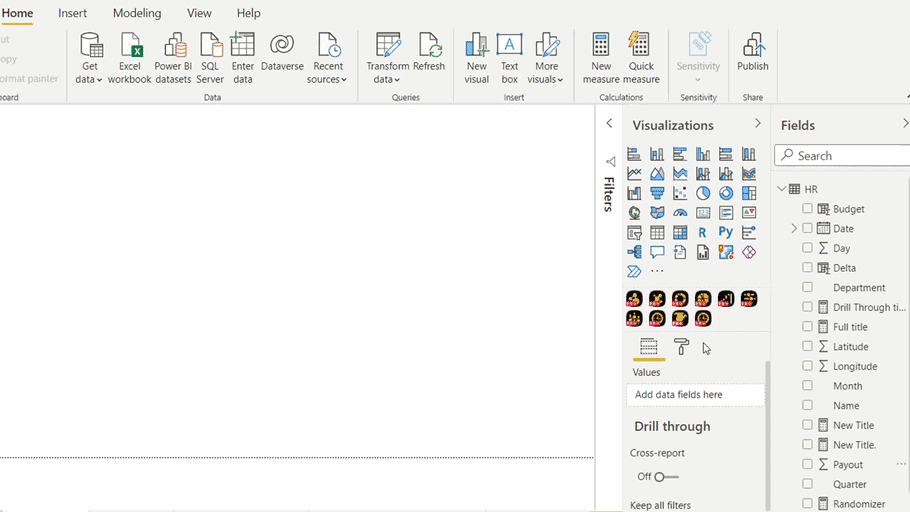Expand the Date hierarchy field
Viewport: 910px width, 512px height.
tap(795, 229)
